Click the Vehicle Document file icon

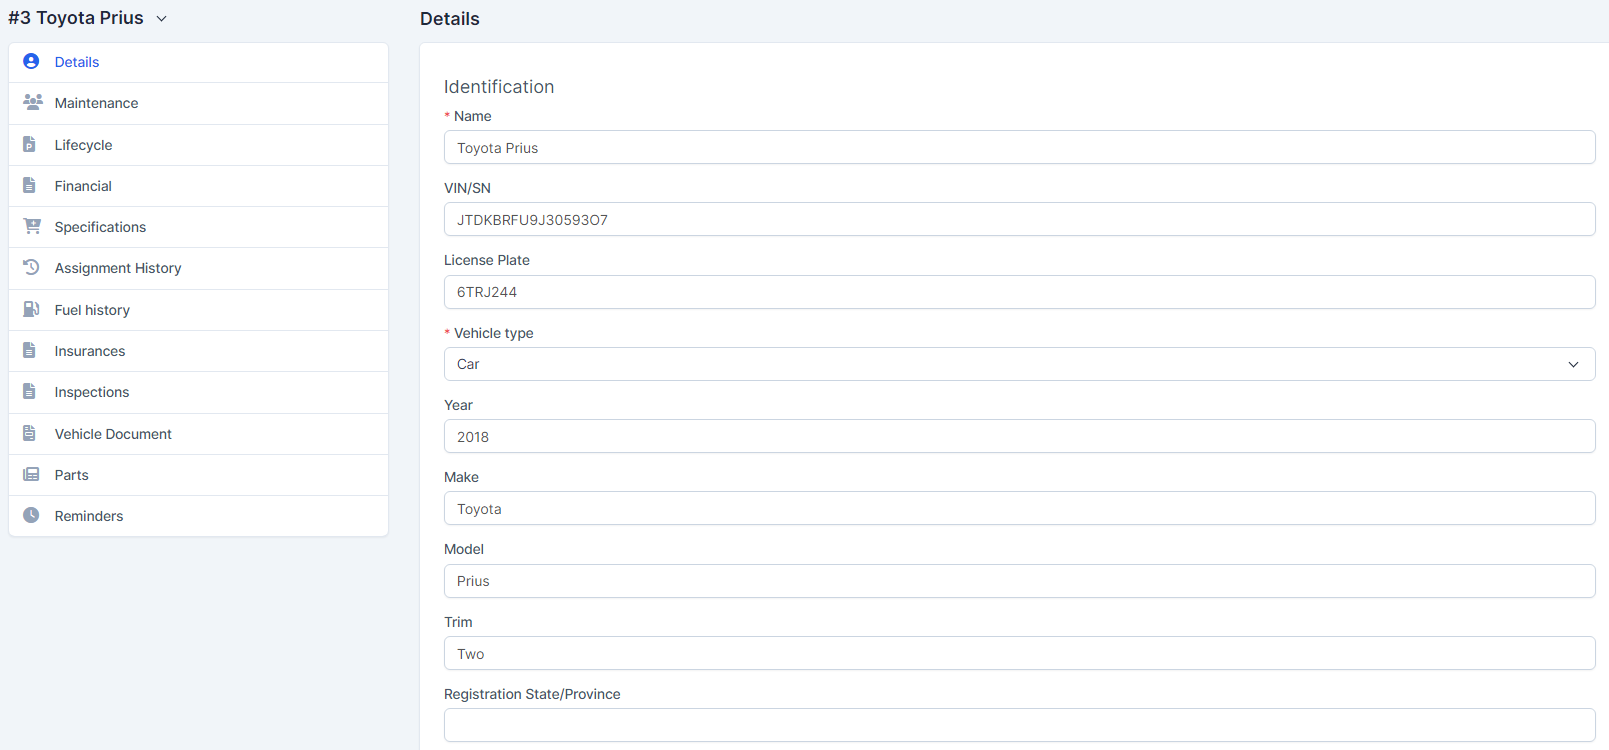(30, 434)
